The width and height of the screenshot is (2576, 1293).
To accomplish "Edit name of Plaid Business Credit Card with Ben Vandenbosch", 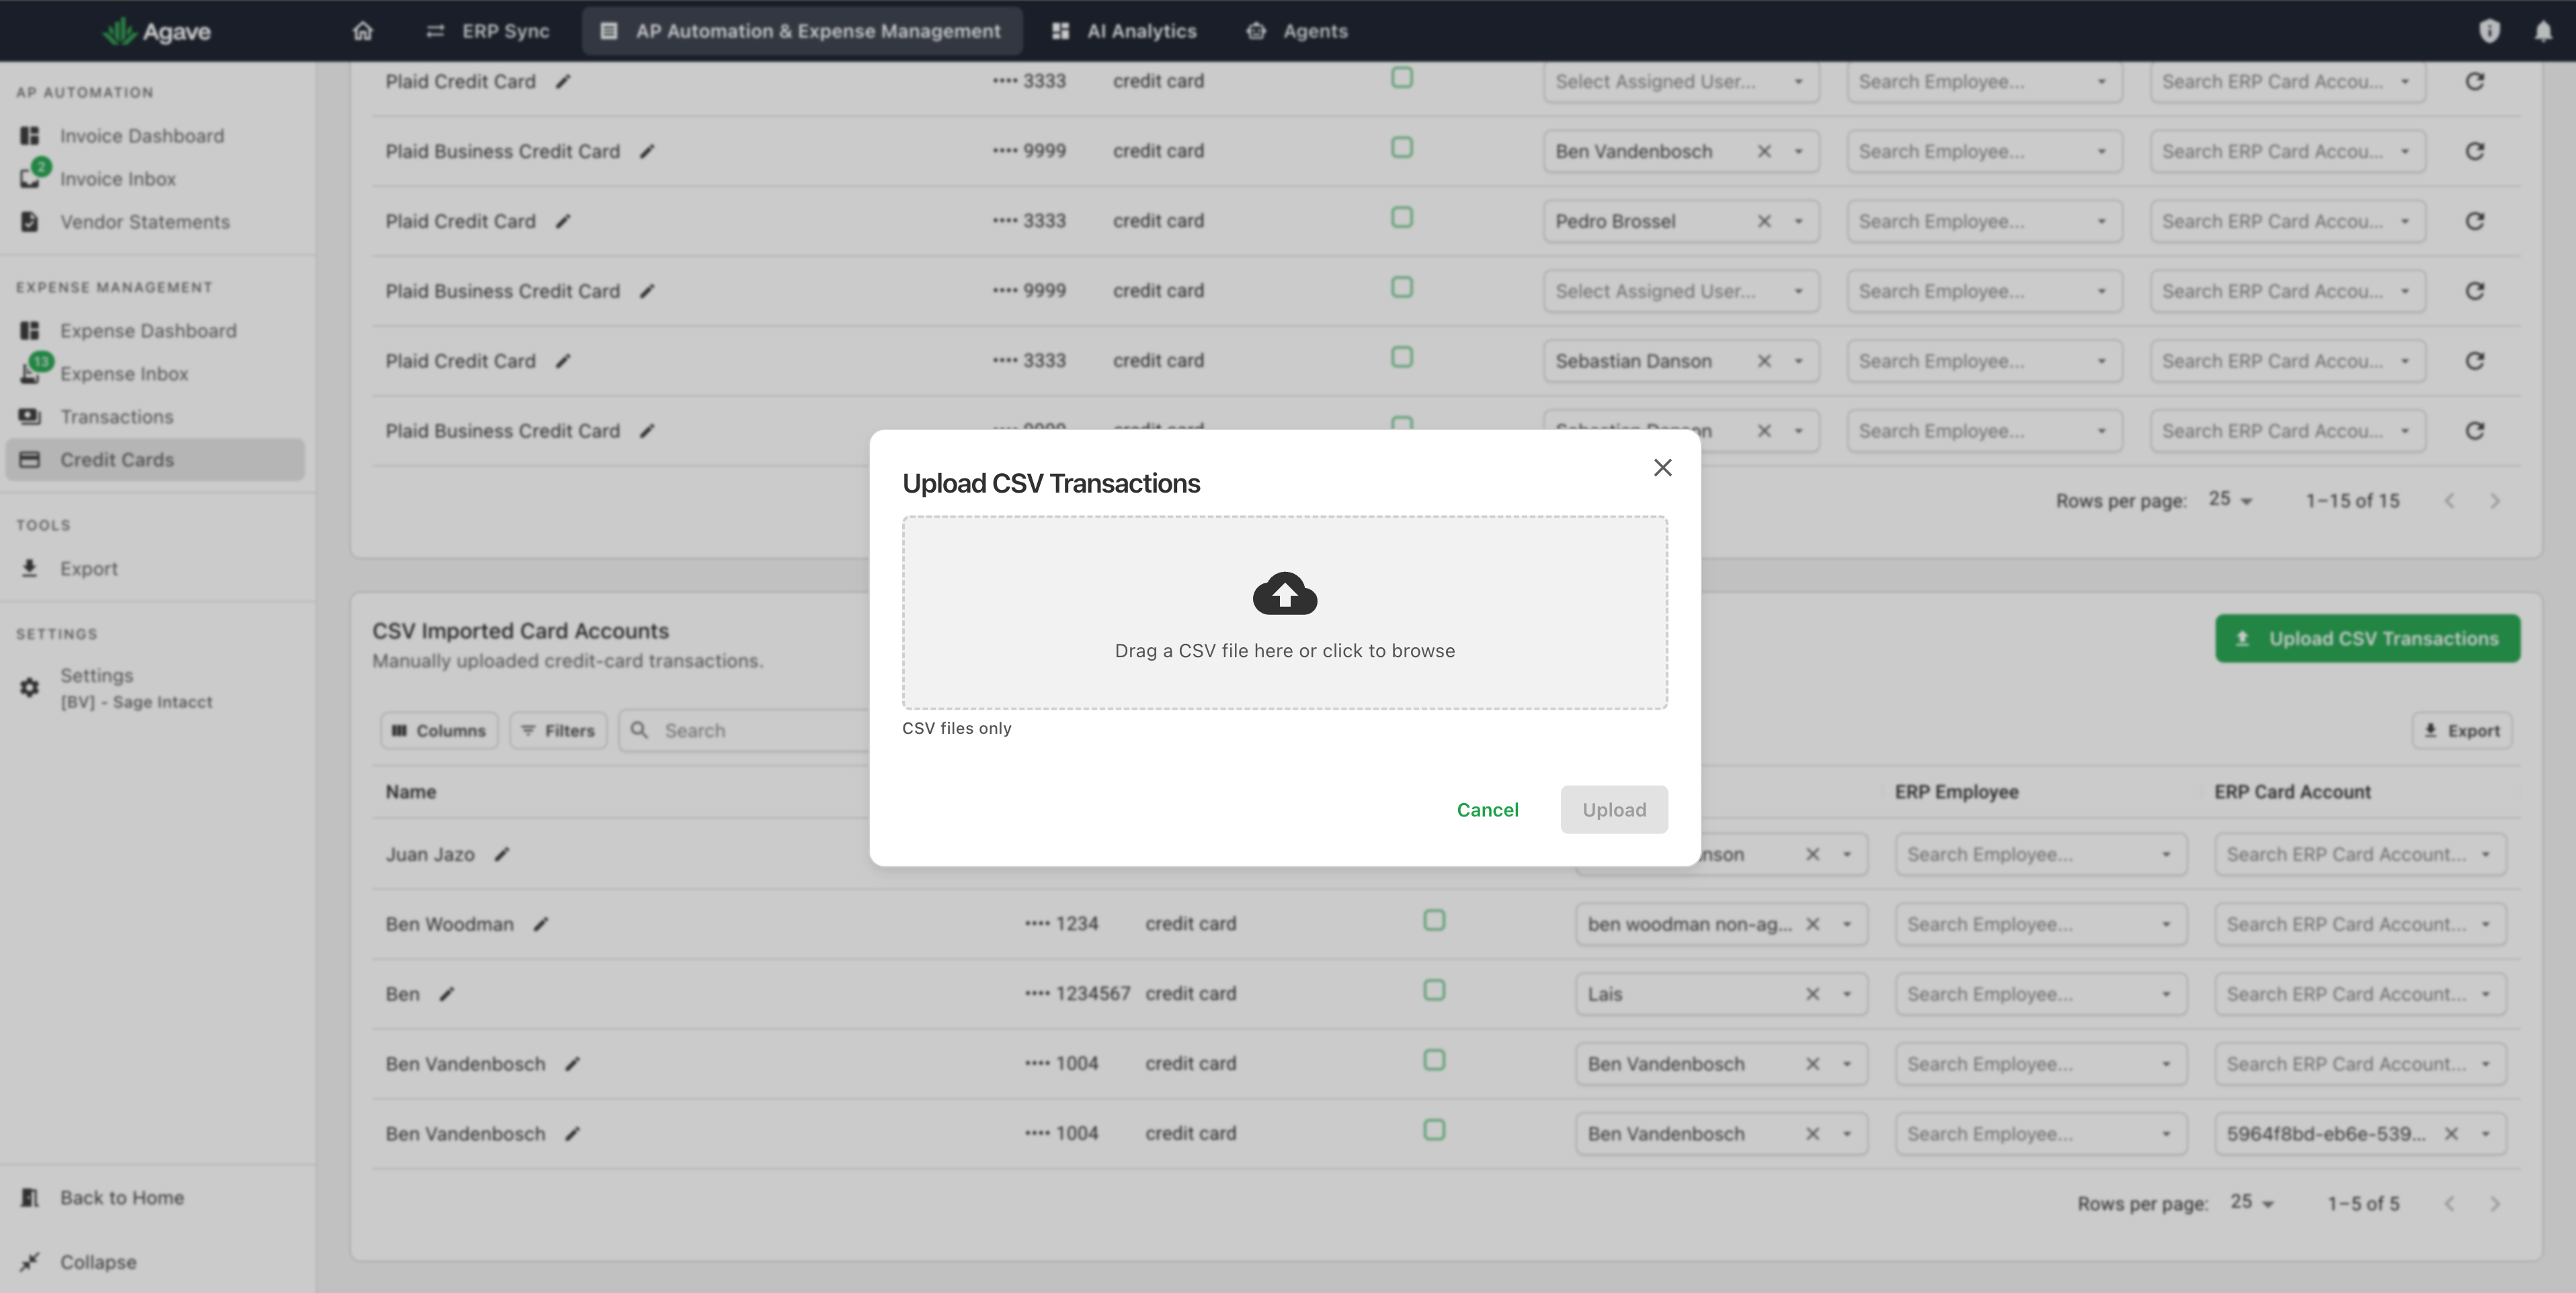I will tap(647, 151).
